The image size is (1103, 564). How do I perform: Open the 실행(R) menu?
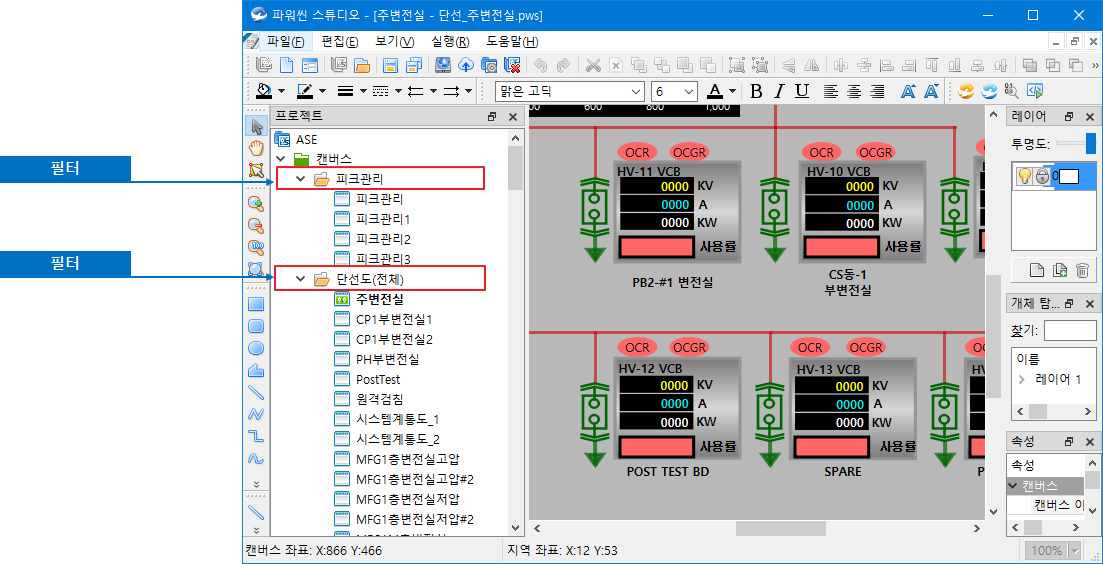[449, 42]
